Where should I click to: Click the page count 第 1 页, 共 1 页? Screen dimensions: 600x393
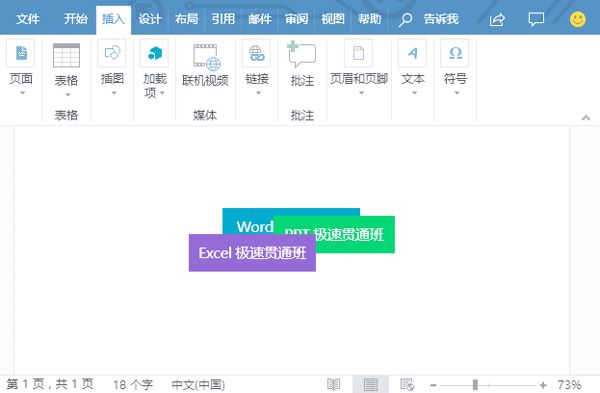pos(50,384)
